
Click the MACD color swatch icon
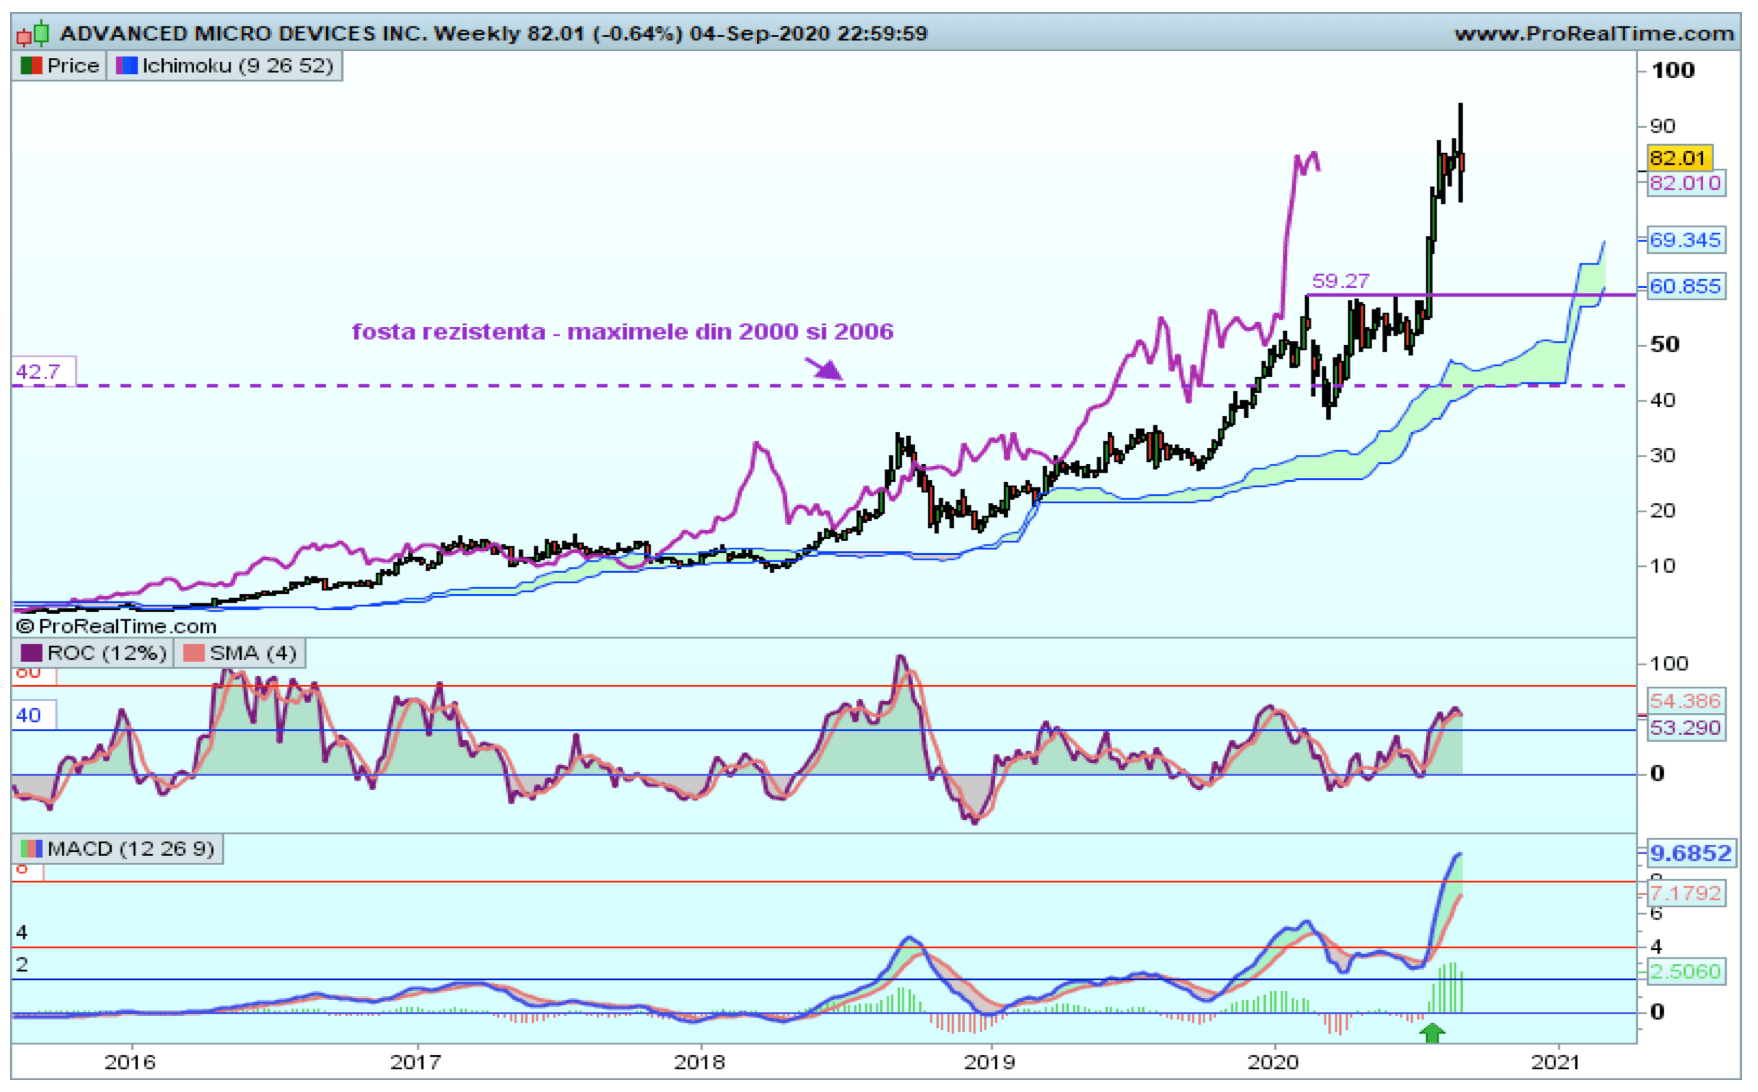tap(31, 849)
